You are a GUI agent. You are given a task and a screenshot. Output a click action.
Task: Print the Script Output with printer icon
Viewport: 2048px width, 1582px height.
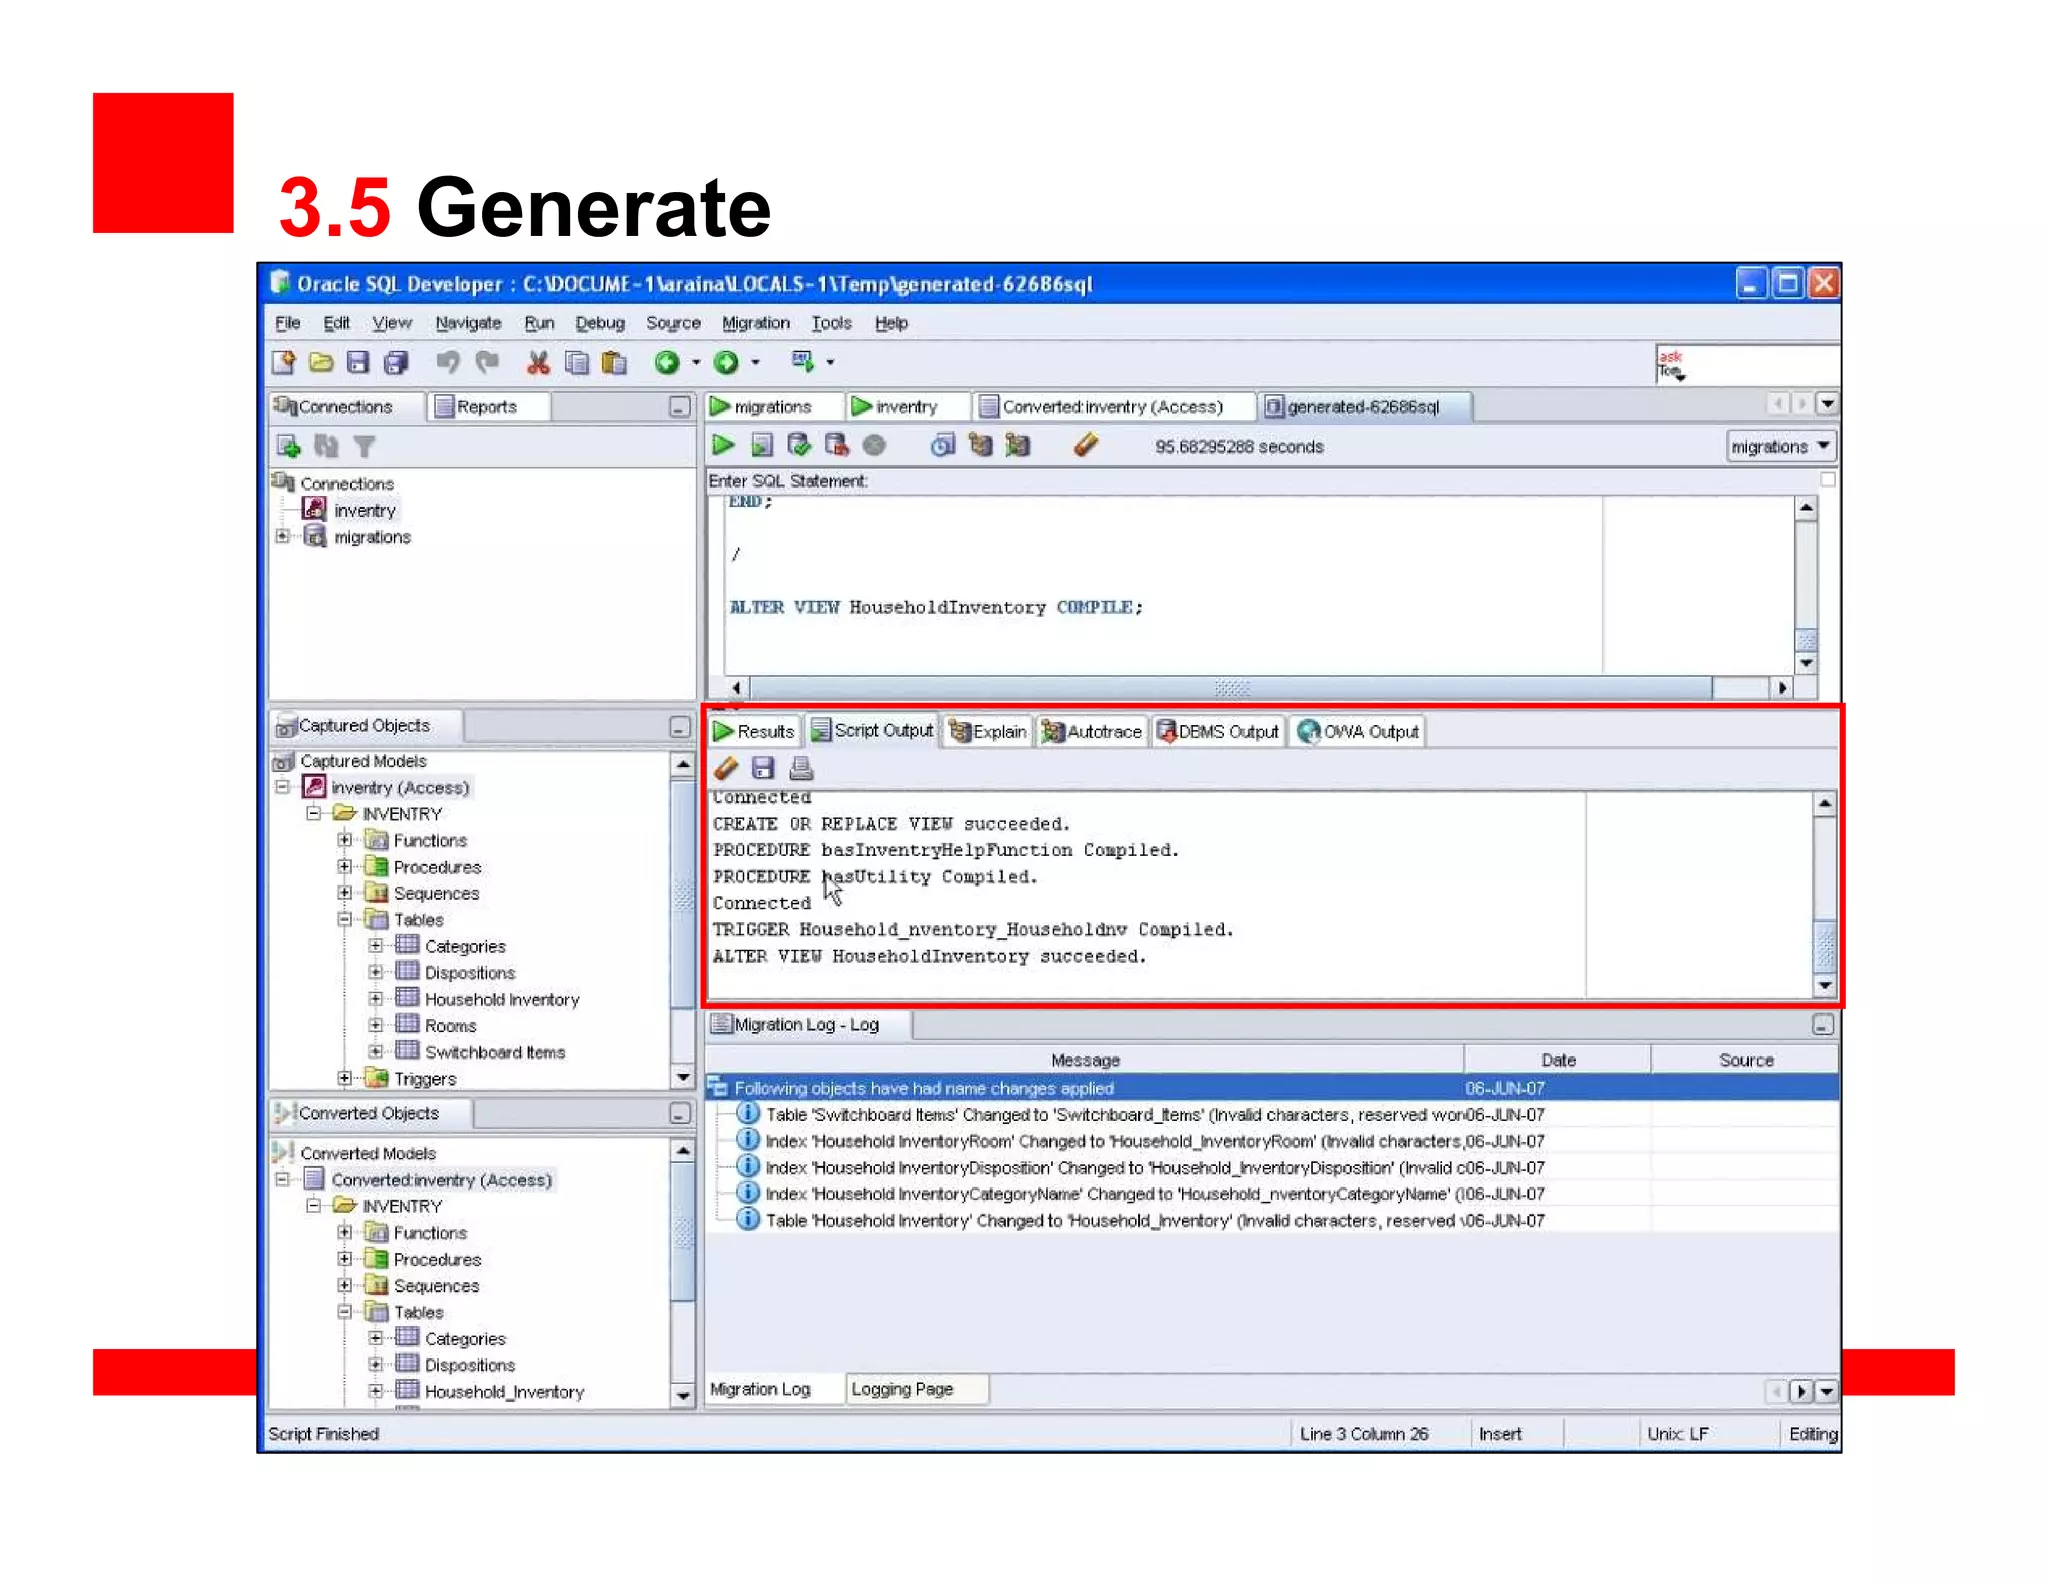(x=801, y=768)
